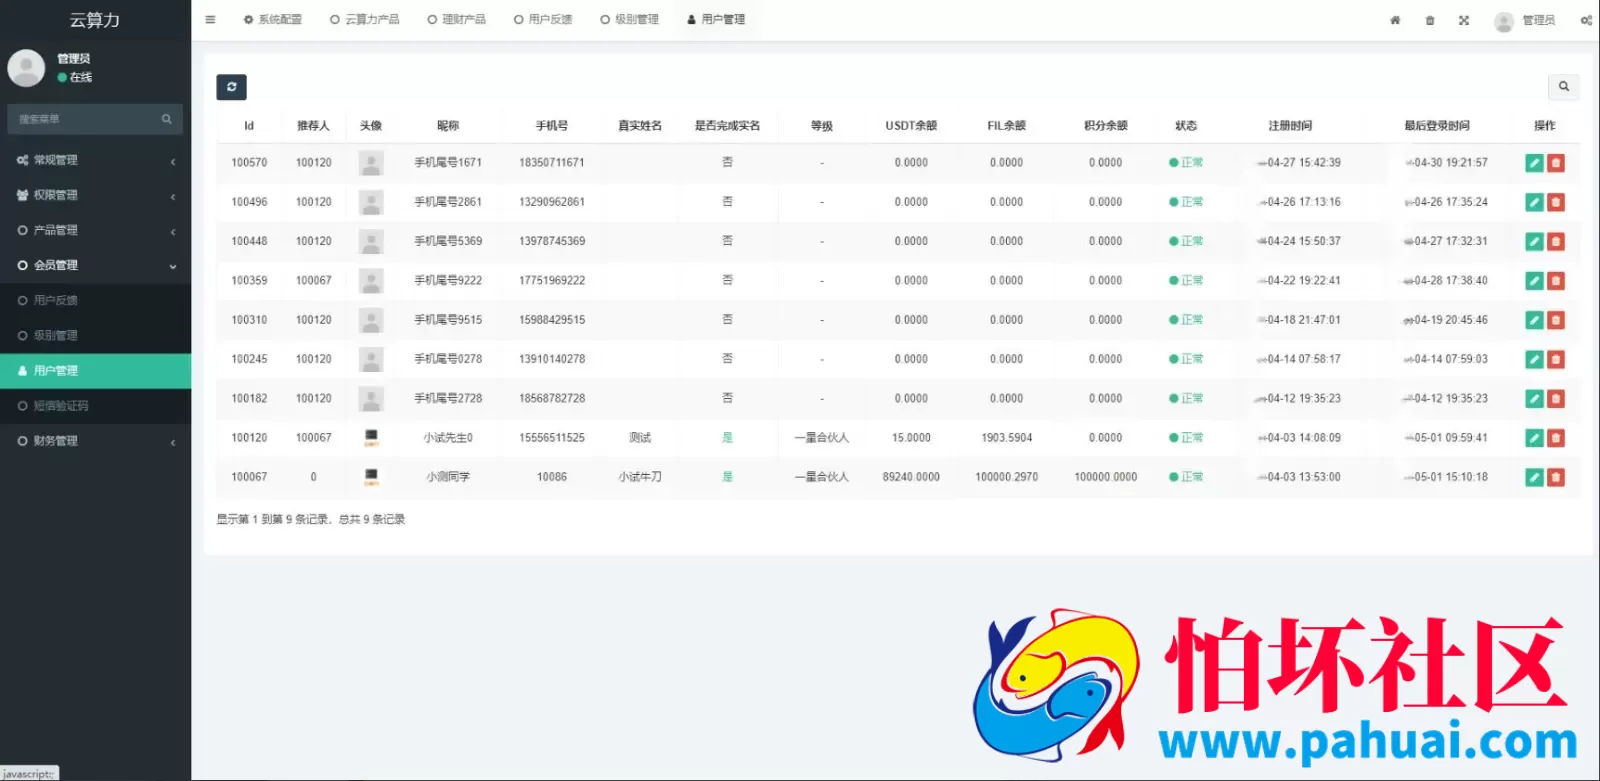Screen dimensions: 1600x781
Task: Switch to the 用户反馈 top tab
Action: 543,20
